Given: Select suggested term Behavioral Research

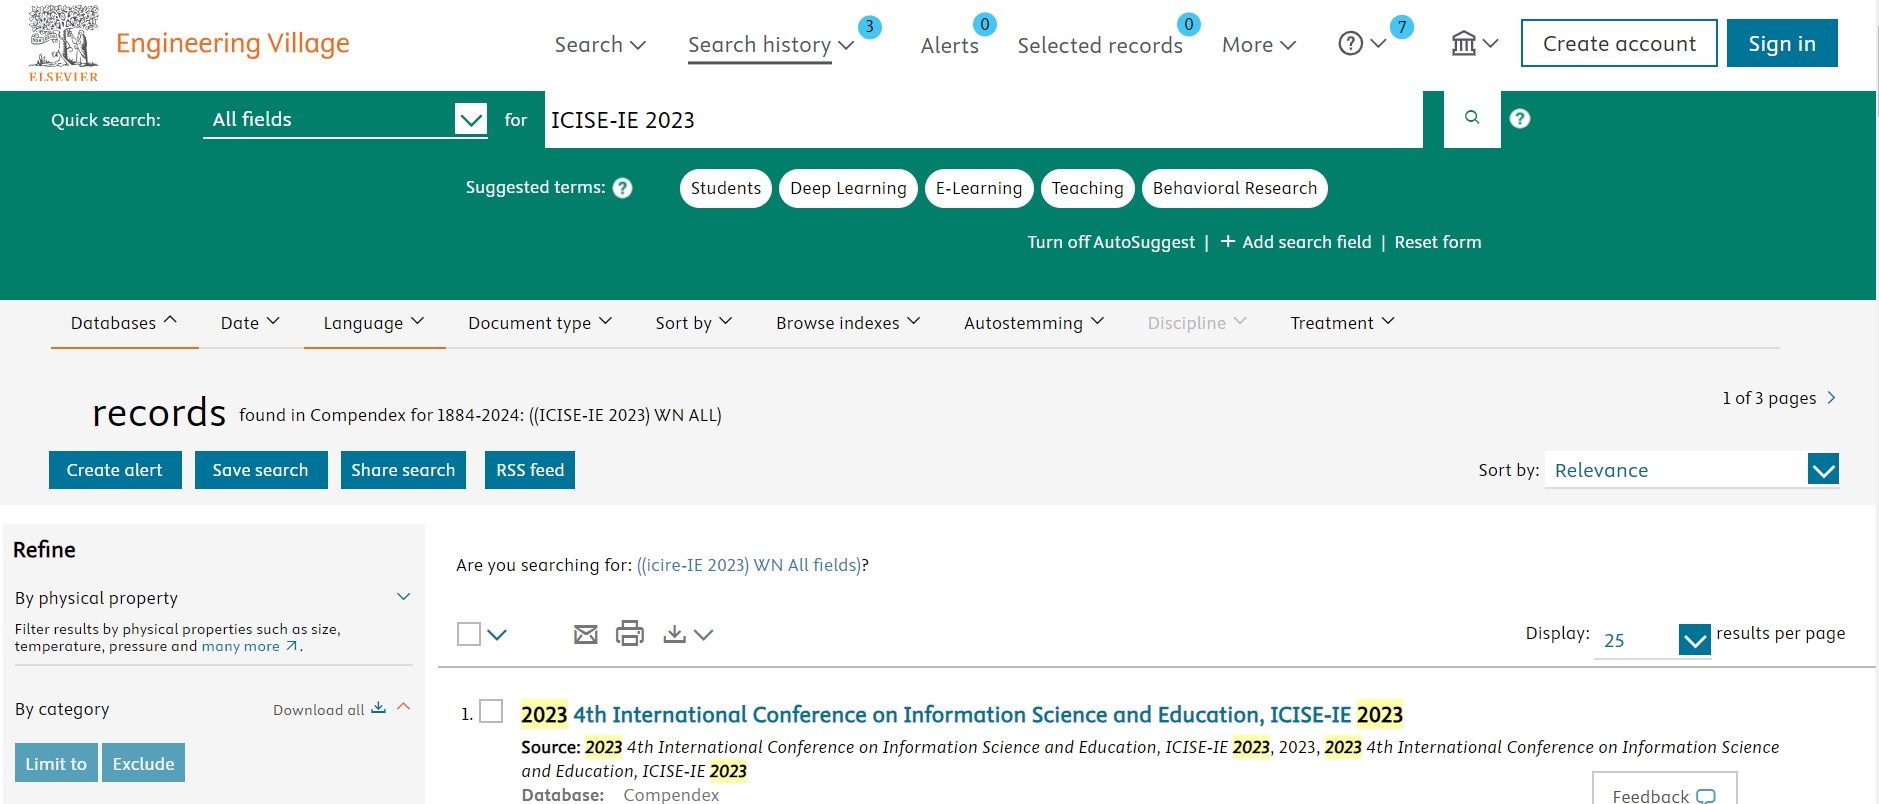Looking at the screenshot, I should coord(1235,188).
